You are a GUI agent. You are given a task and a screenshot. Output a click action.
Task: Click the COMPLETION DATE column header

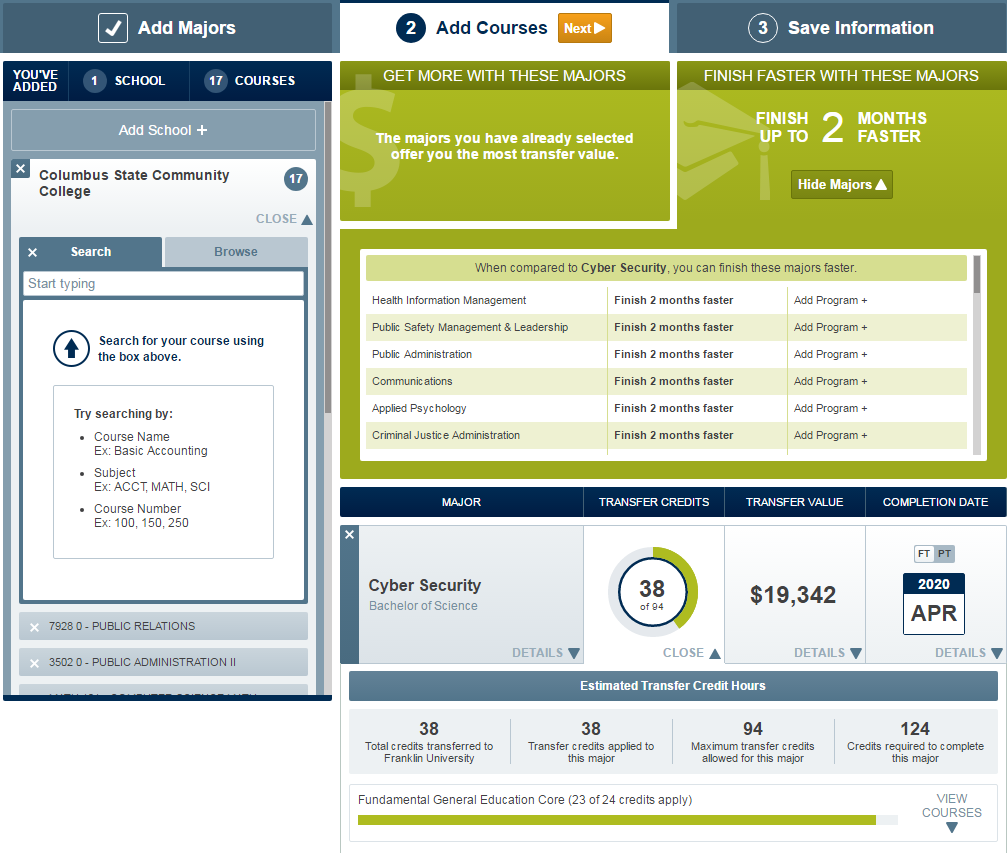(x=935, y=502)
